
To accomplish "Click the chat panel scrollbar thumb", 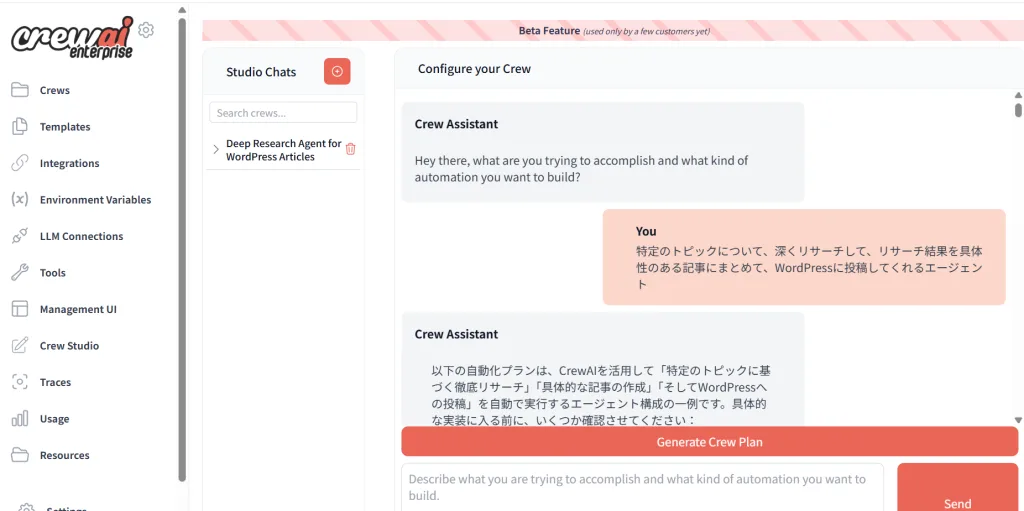I will coord(1018,110).
